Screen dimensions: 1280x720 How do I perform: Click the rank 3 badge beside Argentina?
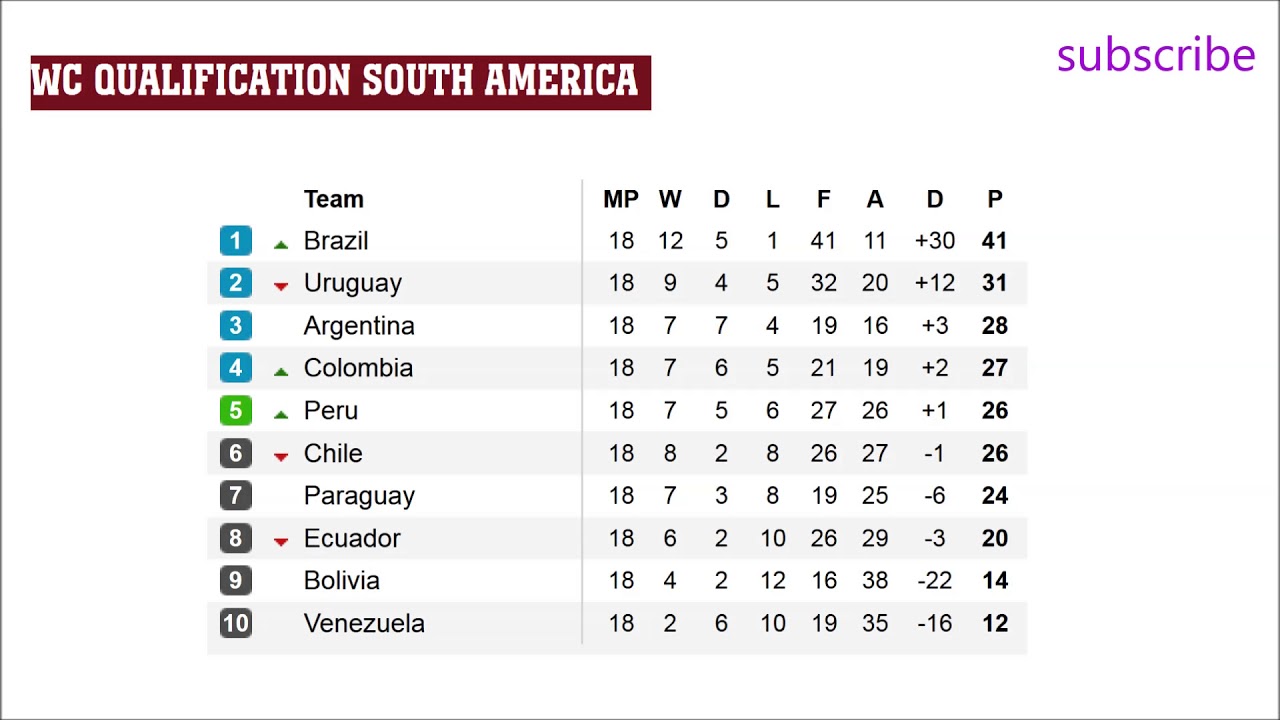(236, 326)
